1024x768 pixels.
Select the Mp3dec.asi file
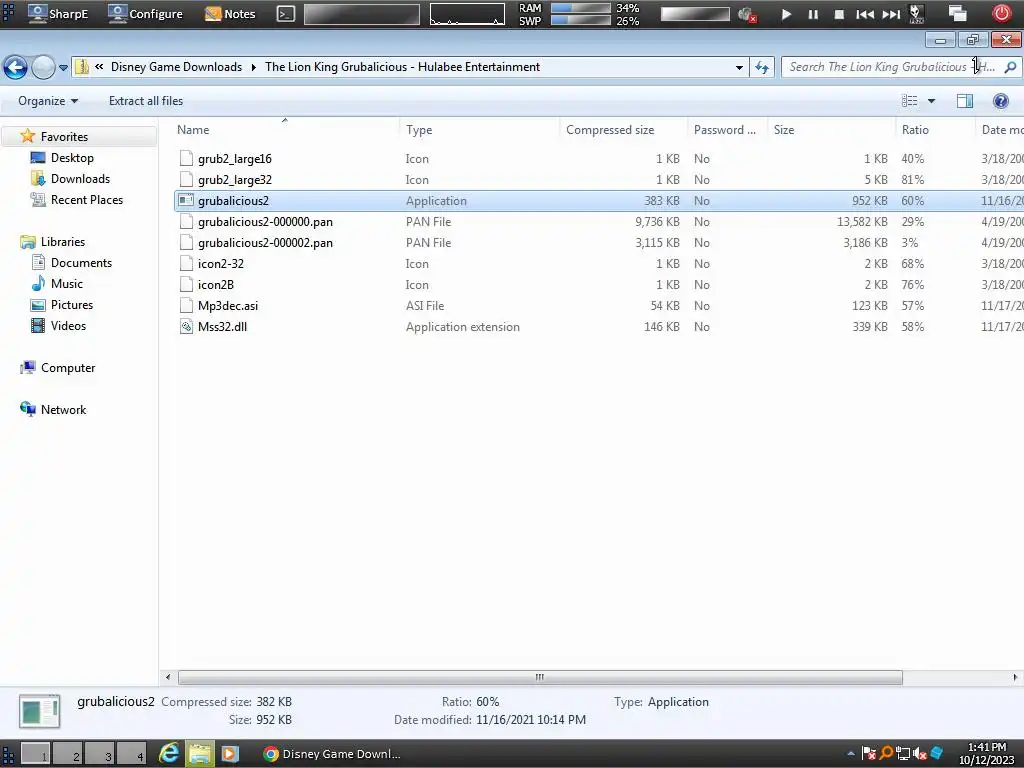pos(227,306)
